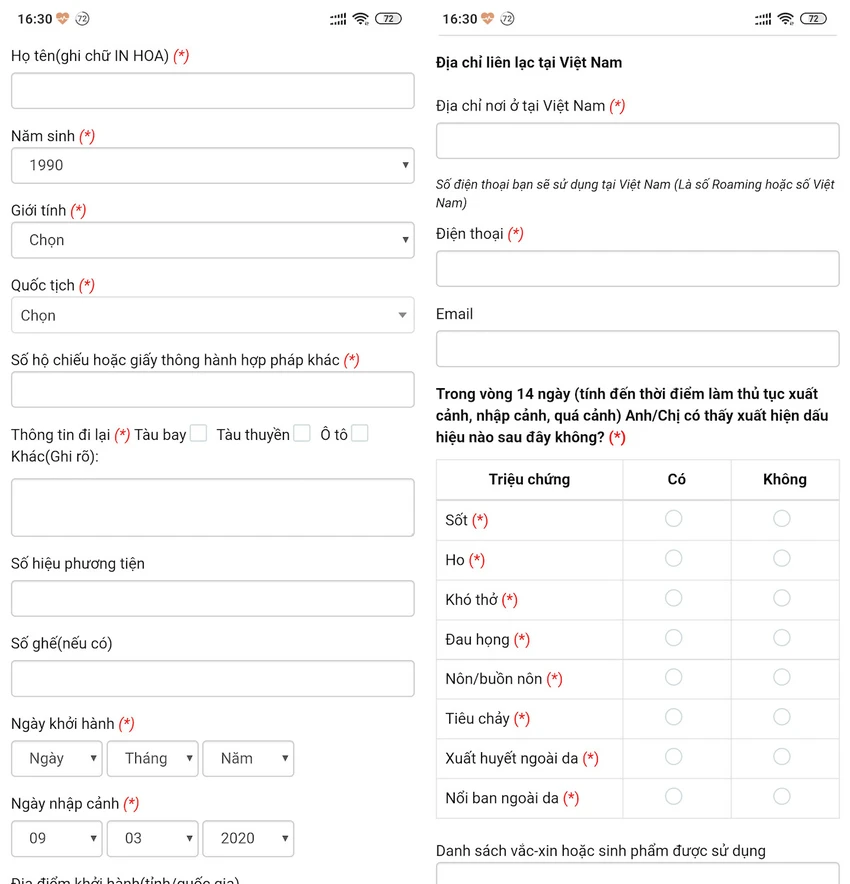The image size is (850, 884).
Task: Select Có for the Sốt symptom
Action: 674,519
